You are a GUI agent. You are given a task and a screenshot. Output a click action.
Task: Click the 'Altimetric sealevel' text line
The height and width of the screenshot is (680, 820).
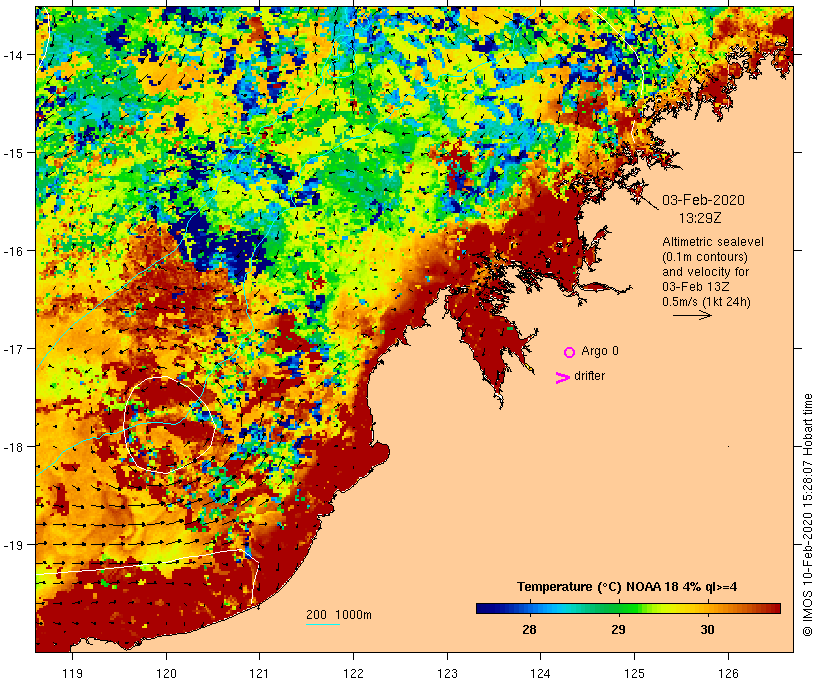coord(712,242)
